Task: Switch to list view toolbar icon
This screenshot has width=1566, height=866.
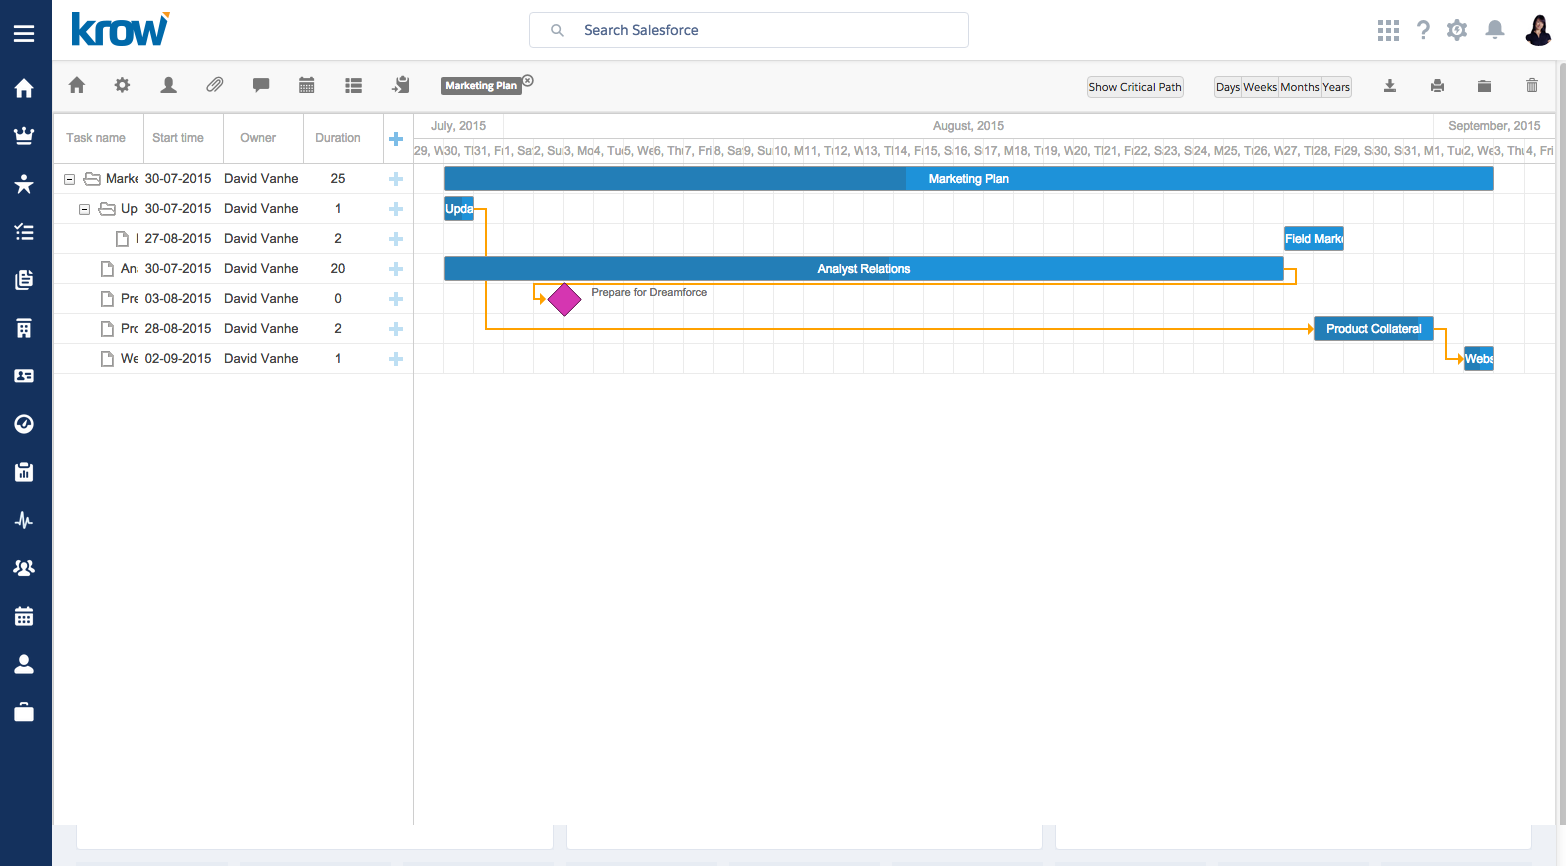Action: [353, 86]
